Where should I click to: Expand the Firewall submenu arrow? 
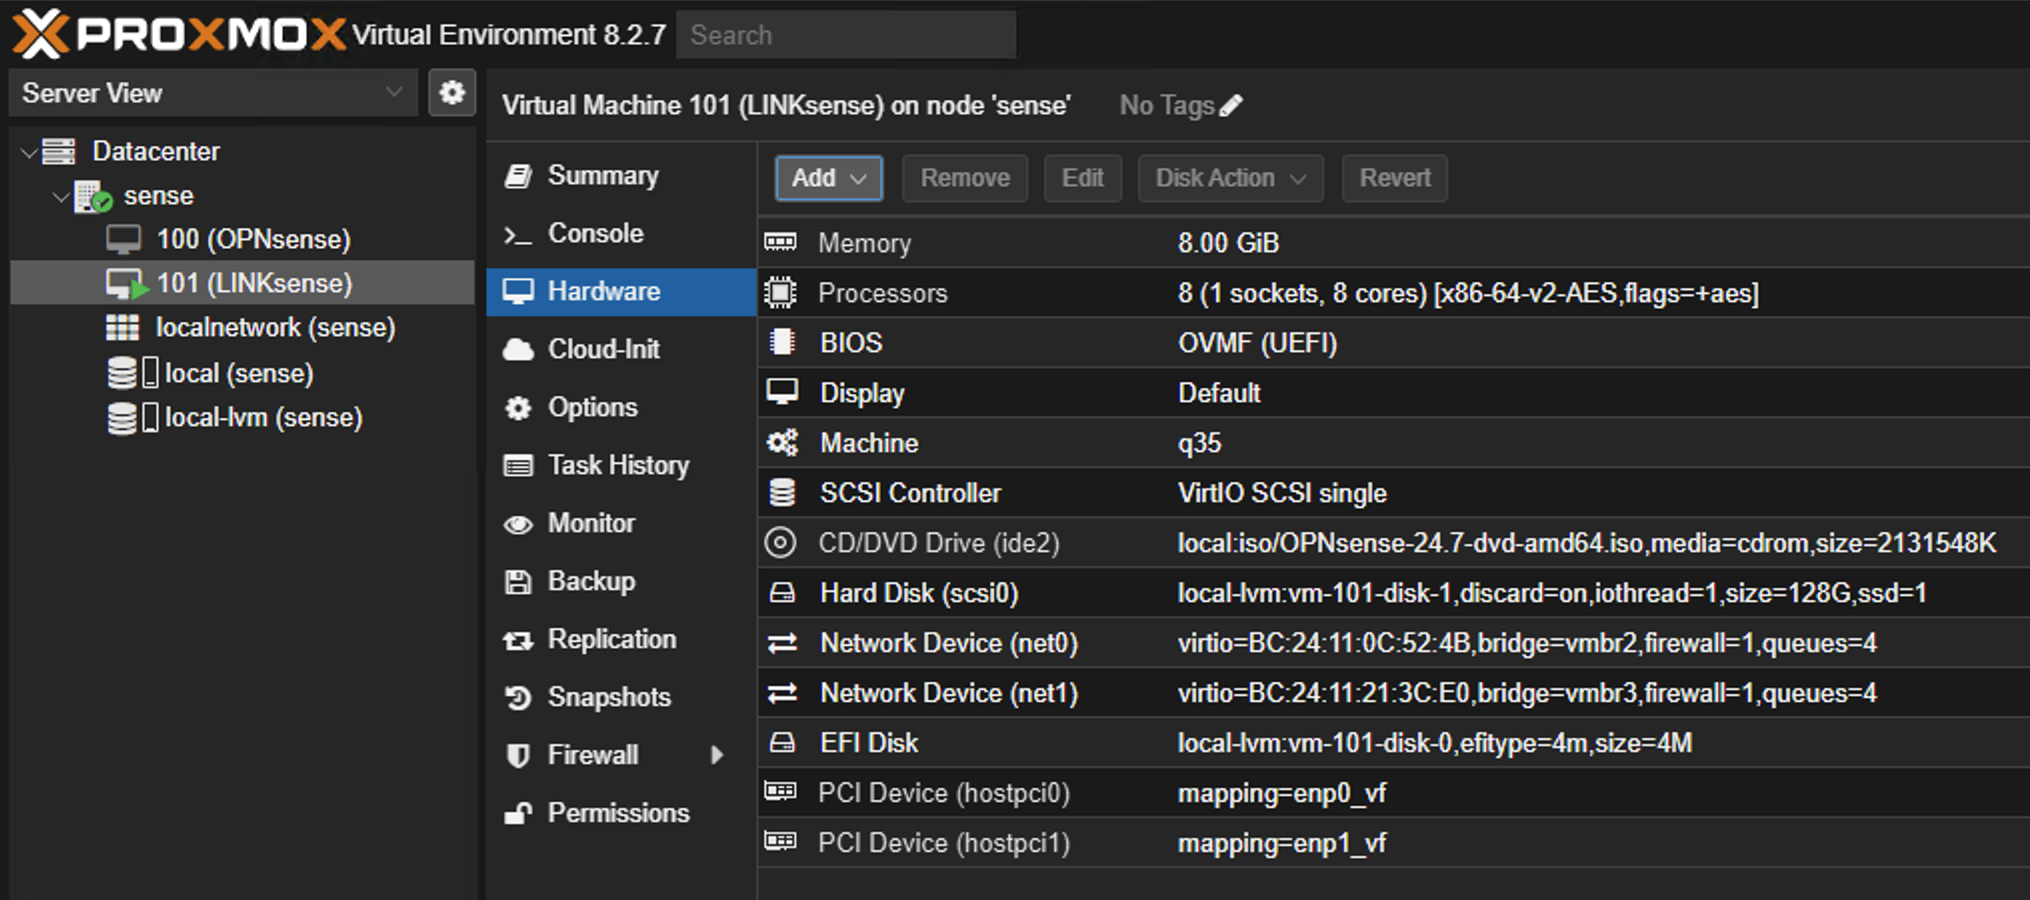(716, 755)
